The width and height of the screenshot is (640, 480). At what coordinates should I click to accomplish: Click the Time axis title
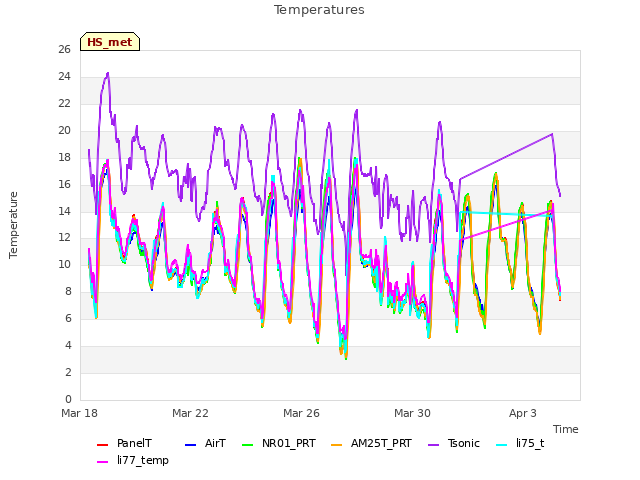click(565, 429)
